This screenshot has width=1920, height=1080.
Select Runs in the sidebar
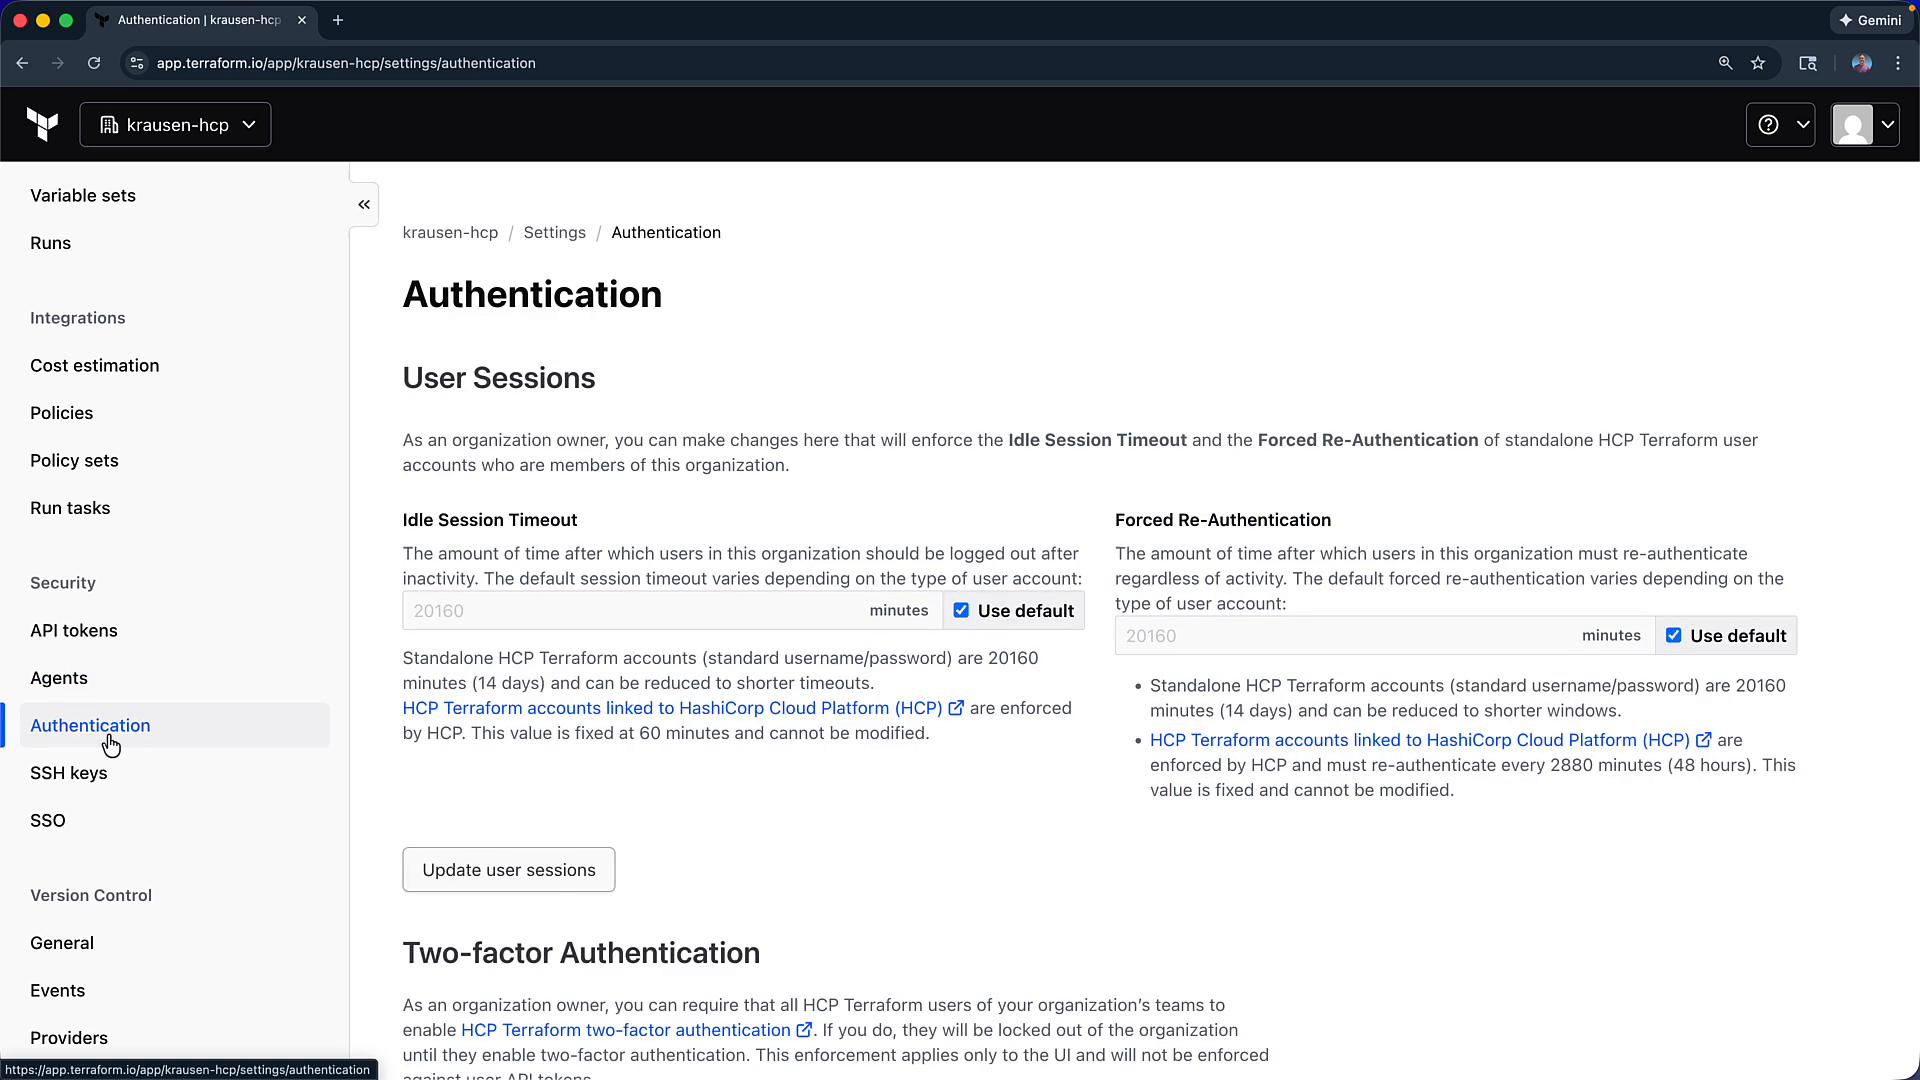tap(50, 243)
